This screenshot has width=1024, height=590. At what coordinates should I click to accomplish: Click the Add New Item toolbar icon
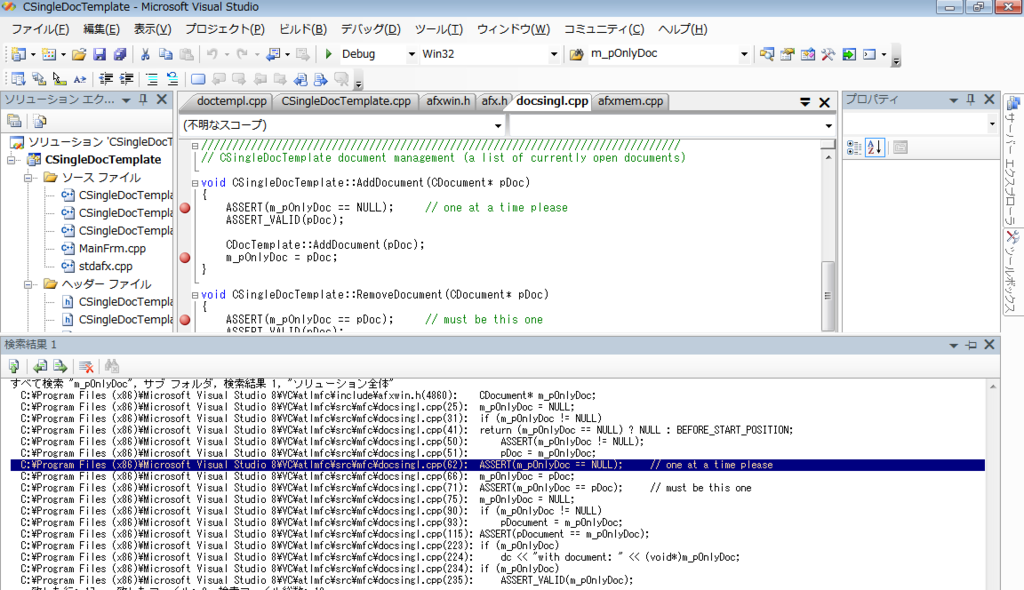click(49, 54)
